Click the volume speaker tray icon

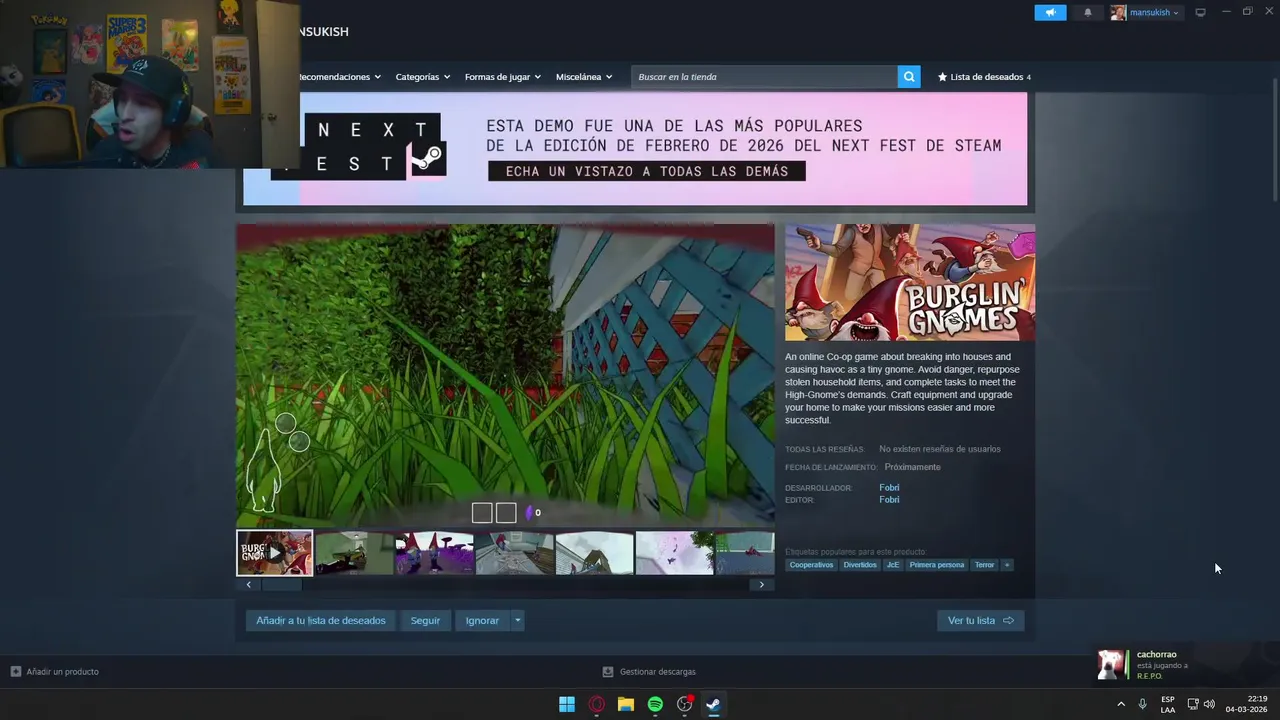coord(1209,704)
